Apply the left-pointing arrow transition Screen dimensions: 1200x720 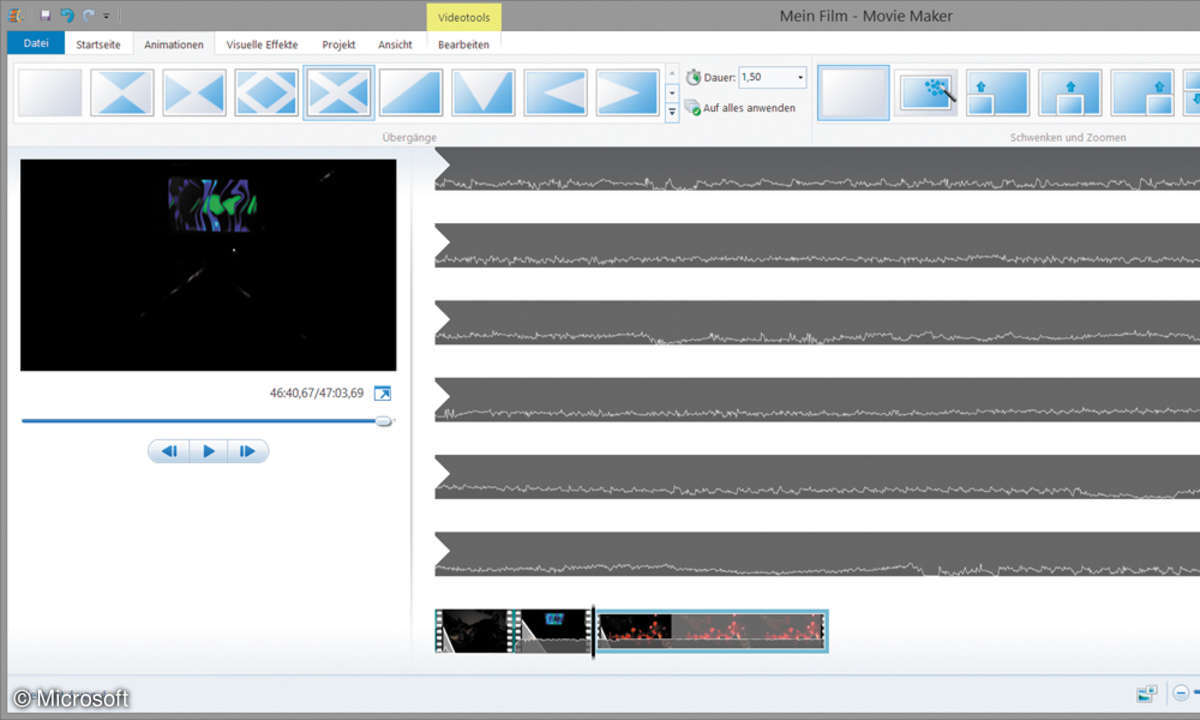pos(555,93)
